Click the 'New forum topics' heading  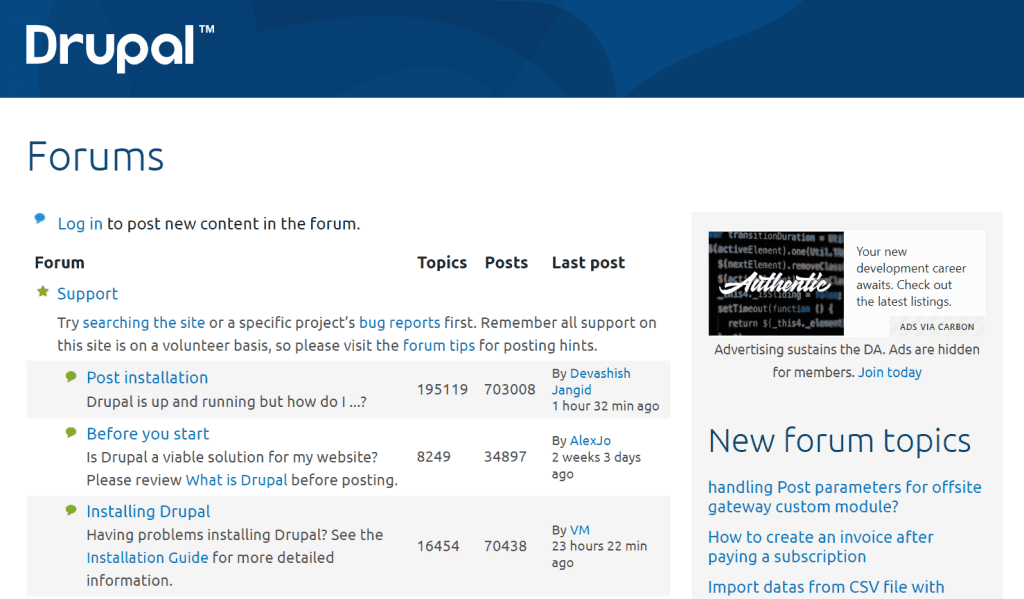(839, 441)
